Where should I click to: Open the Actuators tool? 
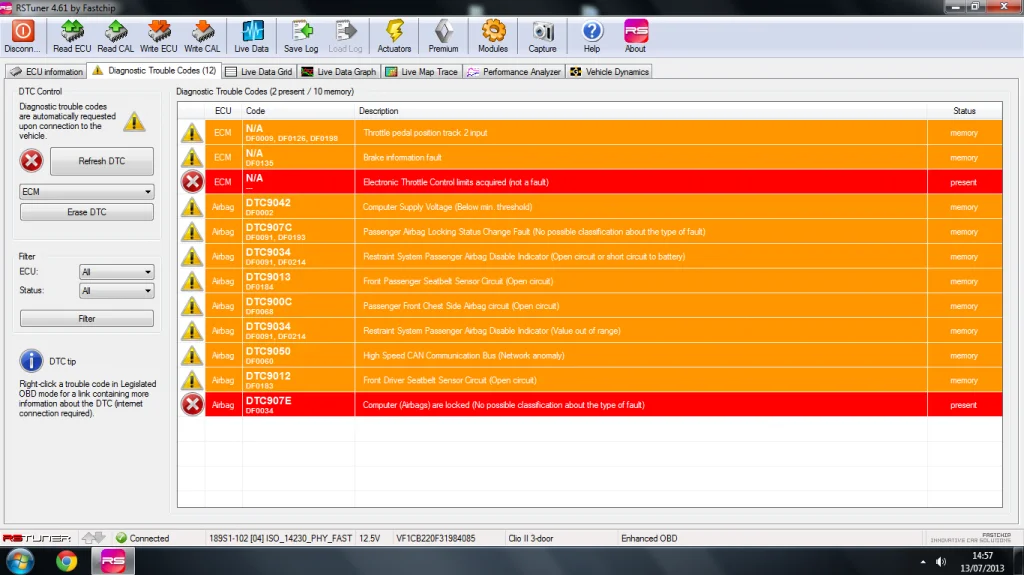(394, 36)
